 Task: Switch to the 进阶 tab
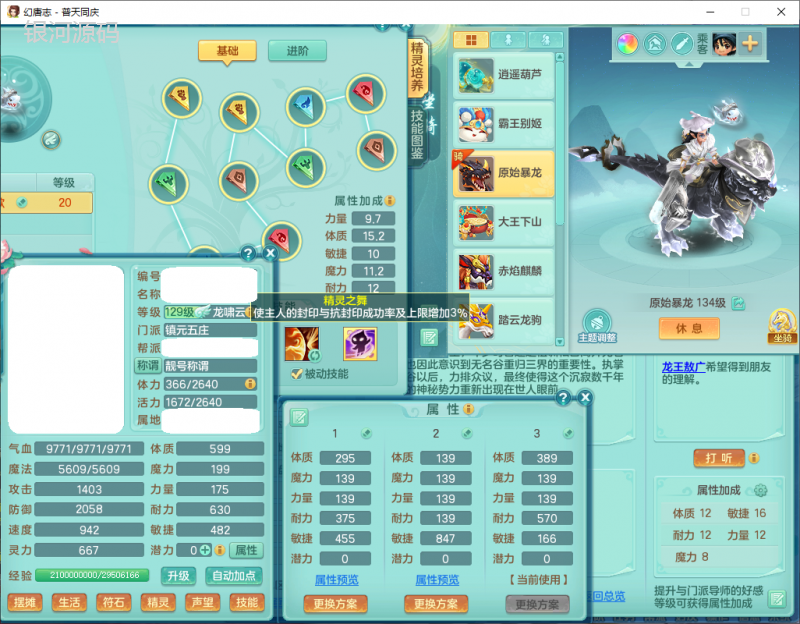click(298, 51)
